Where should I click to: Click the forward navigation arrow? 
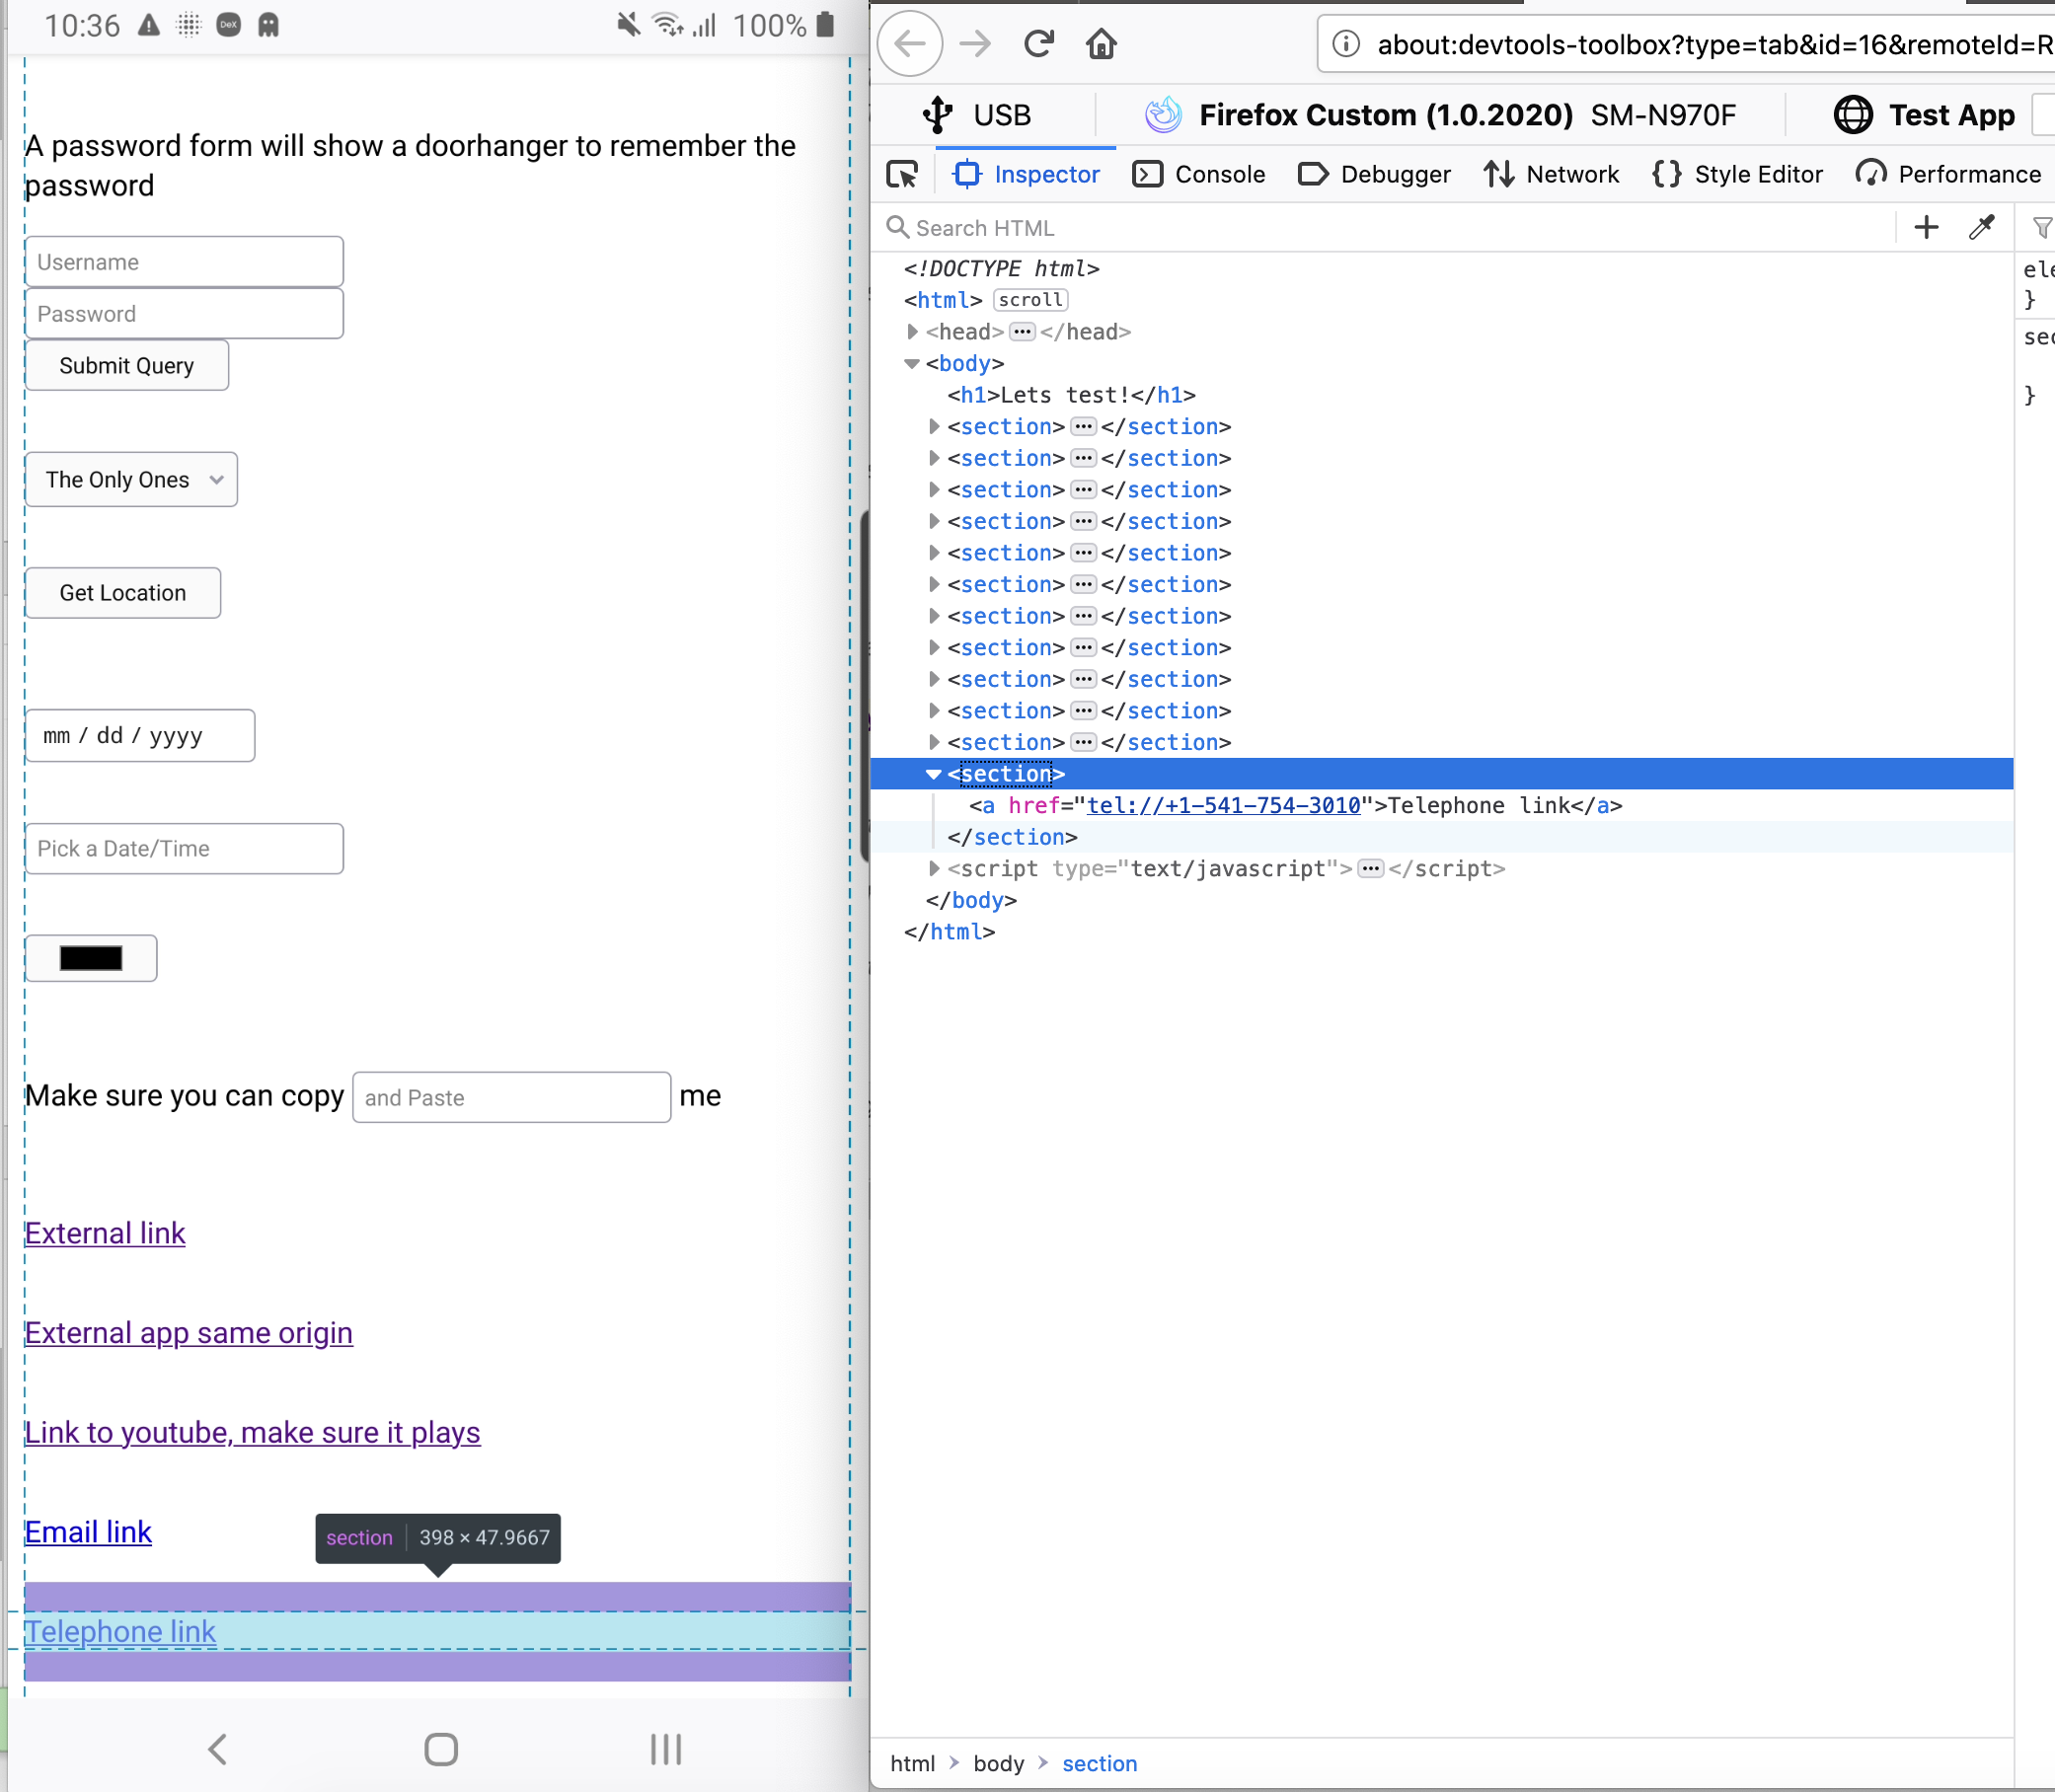(975, 43)
